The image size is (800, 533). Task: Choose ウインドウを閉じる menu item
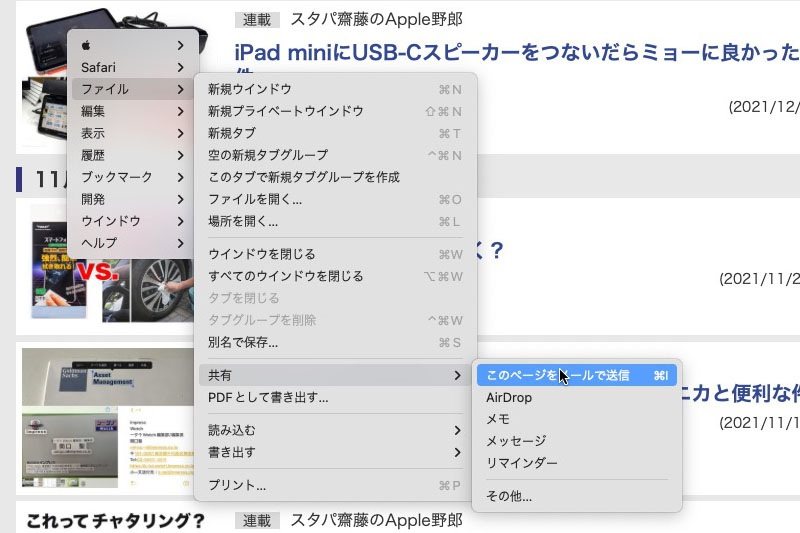click(x=335, y=254)
